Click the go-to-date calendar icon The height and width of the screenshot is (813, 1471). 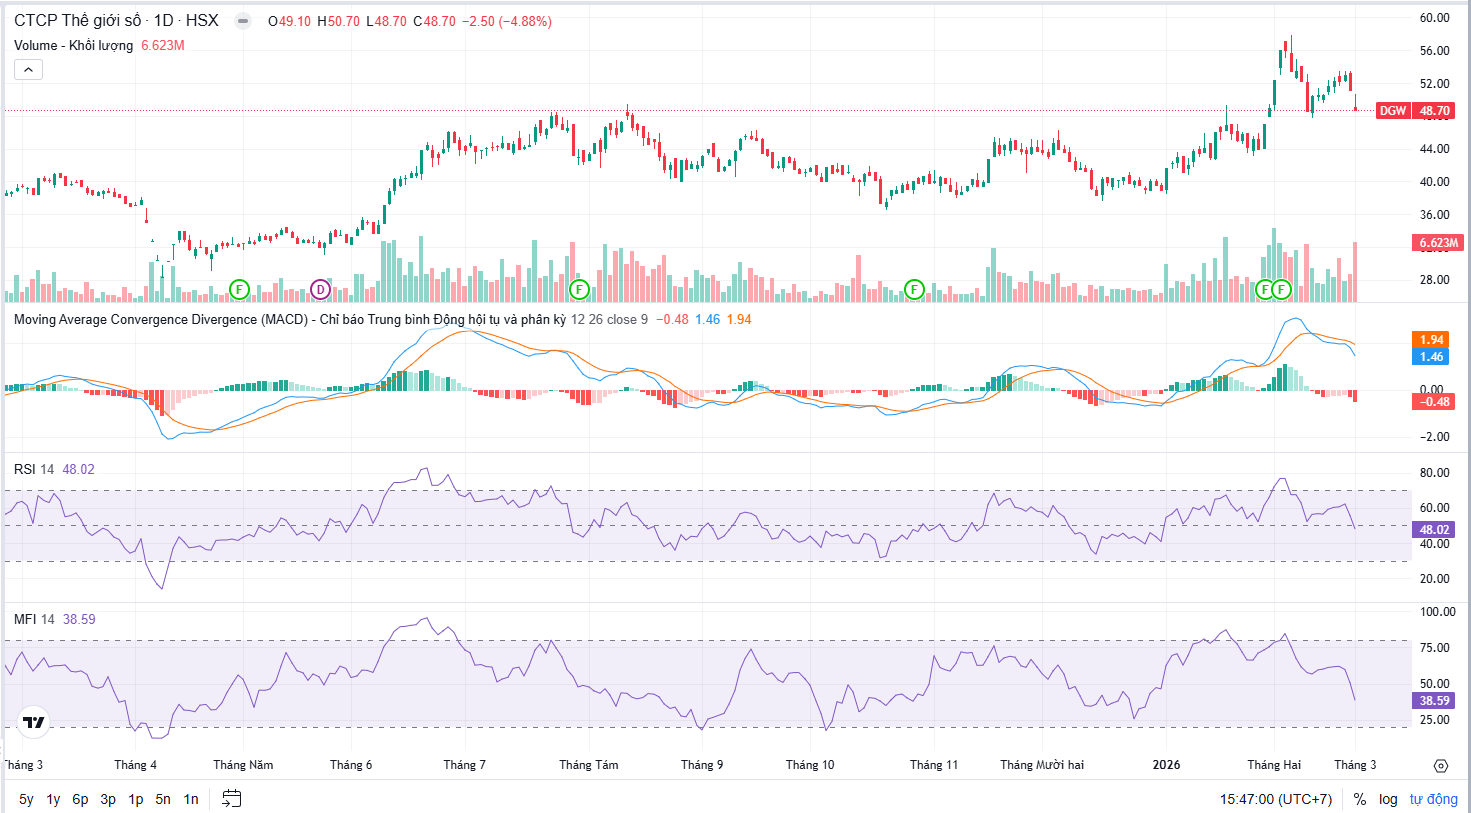pos(231,798)
